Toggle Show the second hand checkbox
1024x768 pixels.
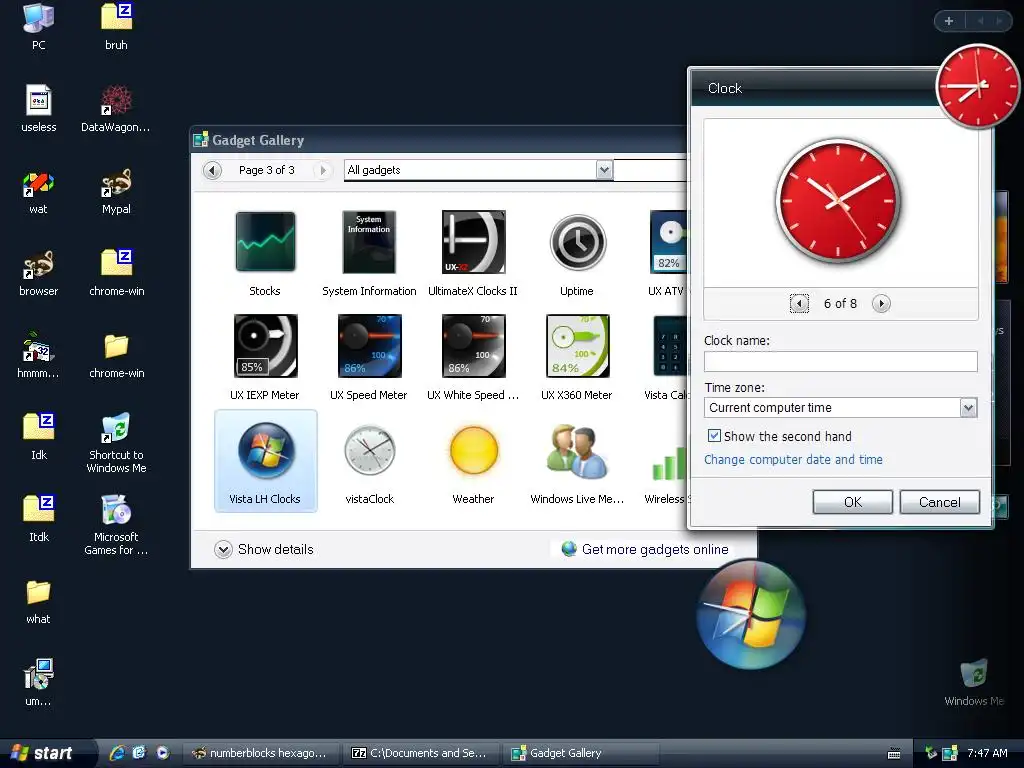click(714, 436)
